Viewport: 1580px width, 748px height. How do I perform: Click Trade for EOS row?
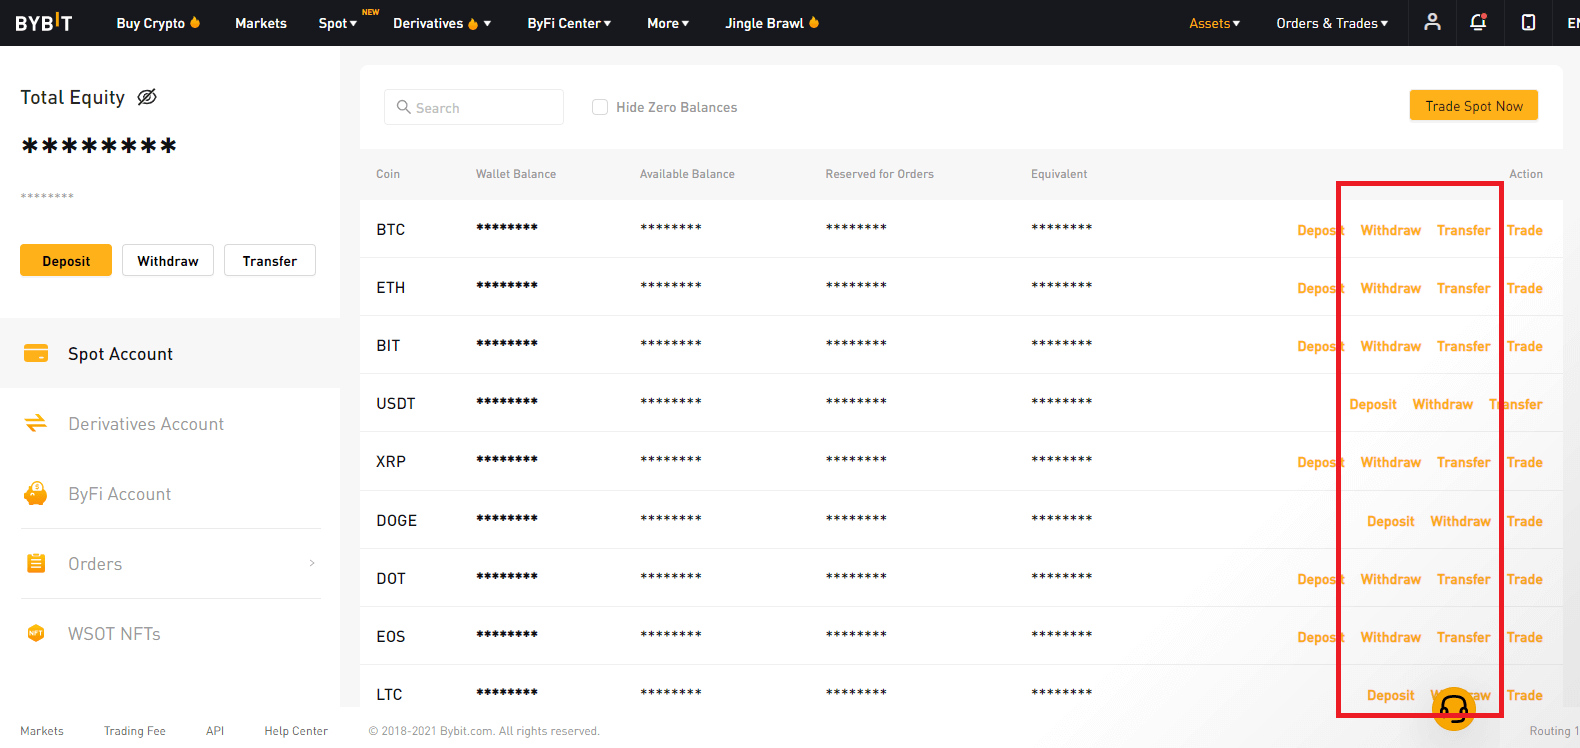click(1524, 637)
